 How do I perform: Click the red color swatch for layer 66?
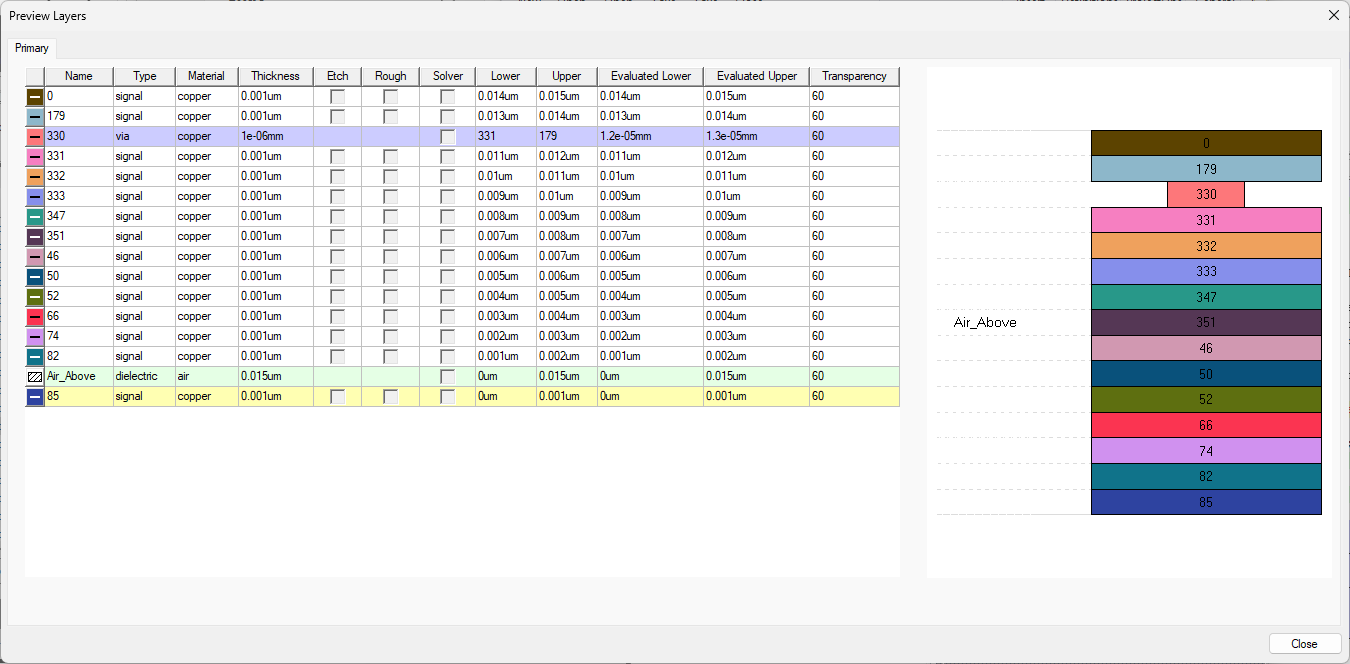click(x=34, y=316)
